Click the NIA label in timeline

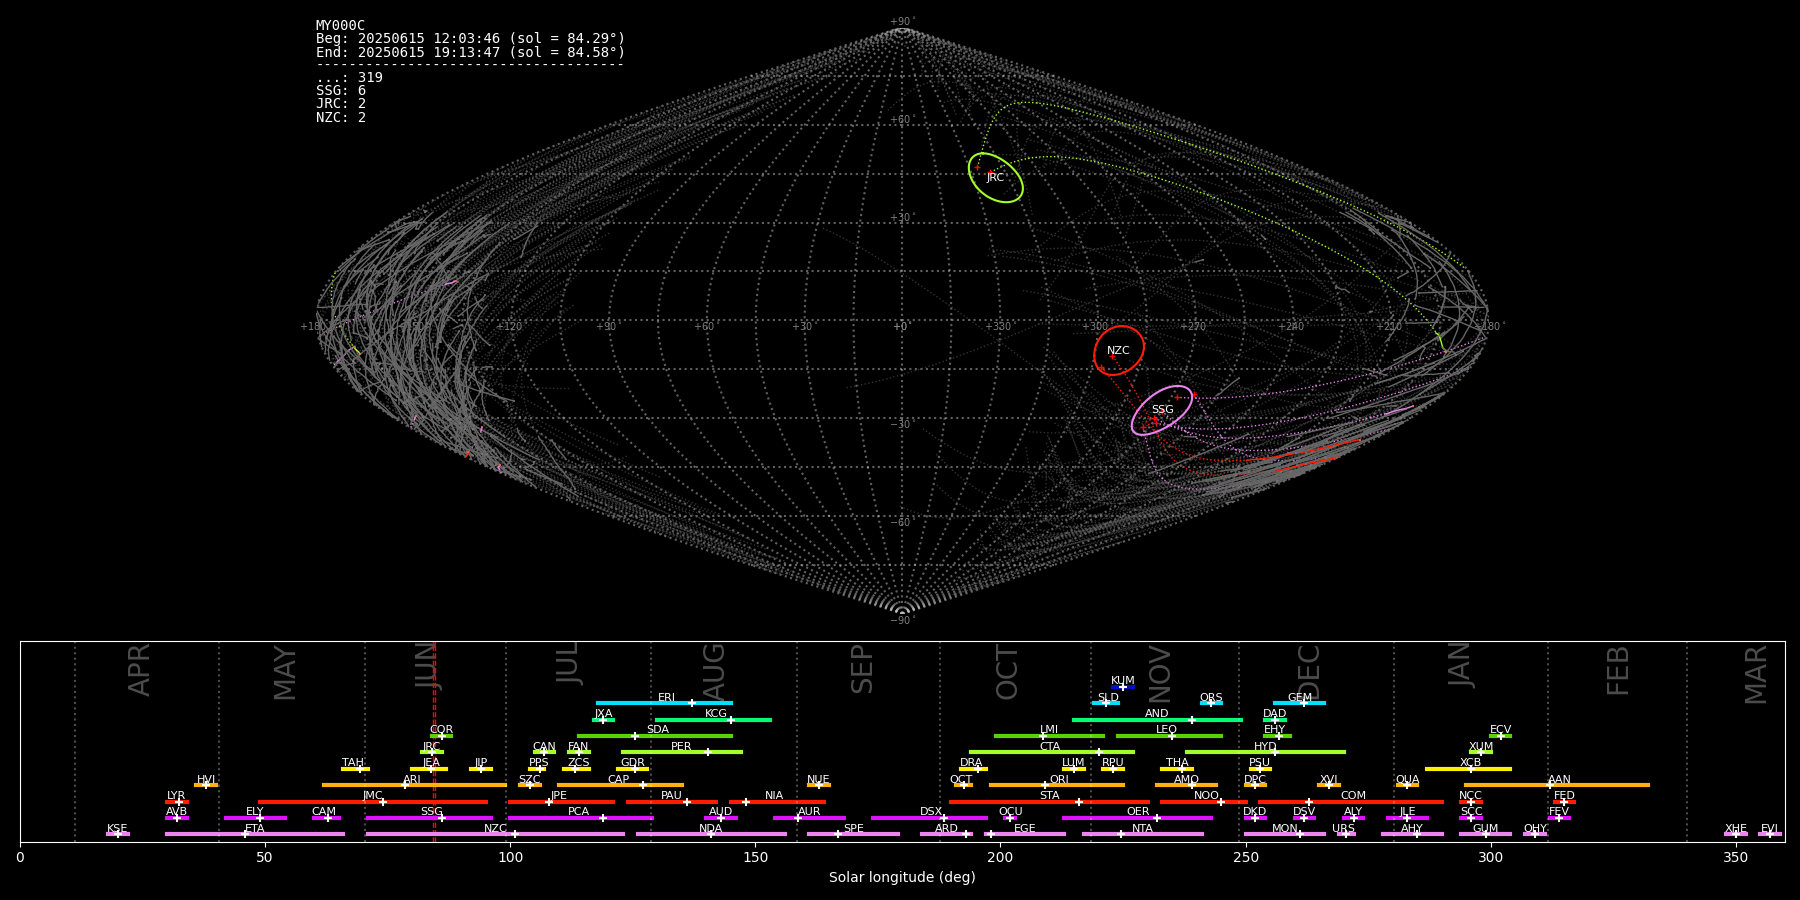point(774,796)
